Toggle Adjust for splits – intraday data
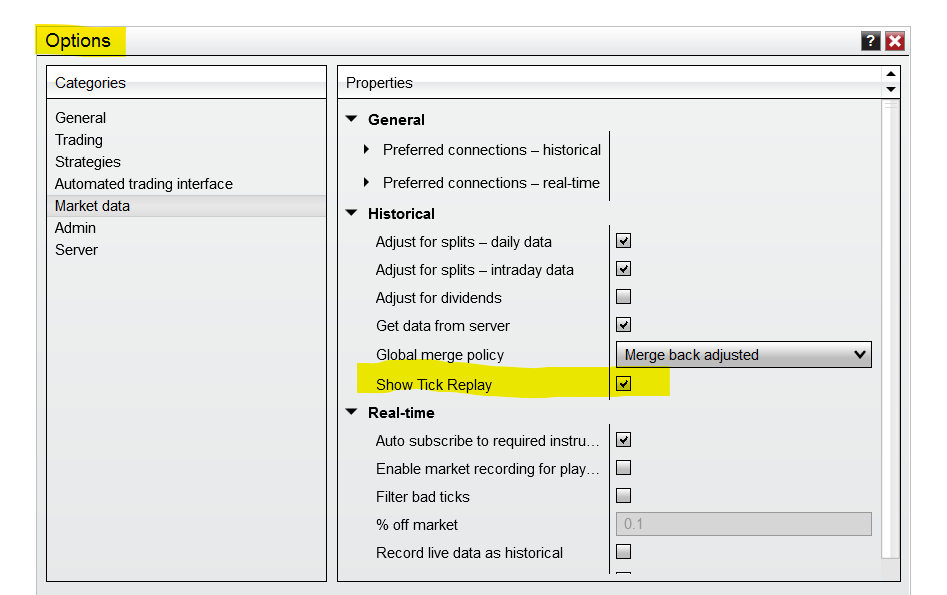 point(623,269)
